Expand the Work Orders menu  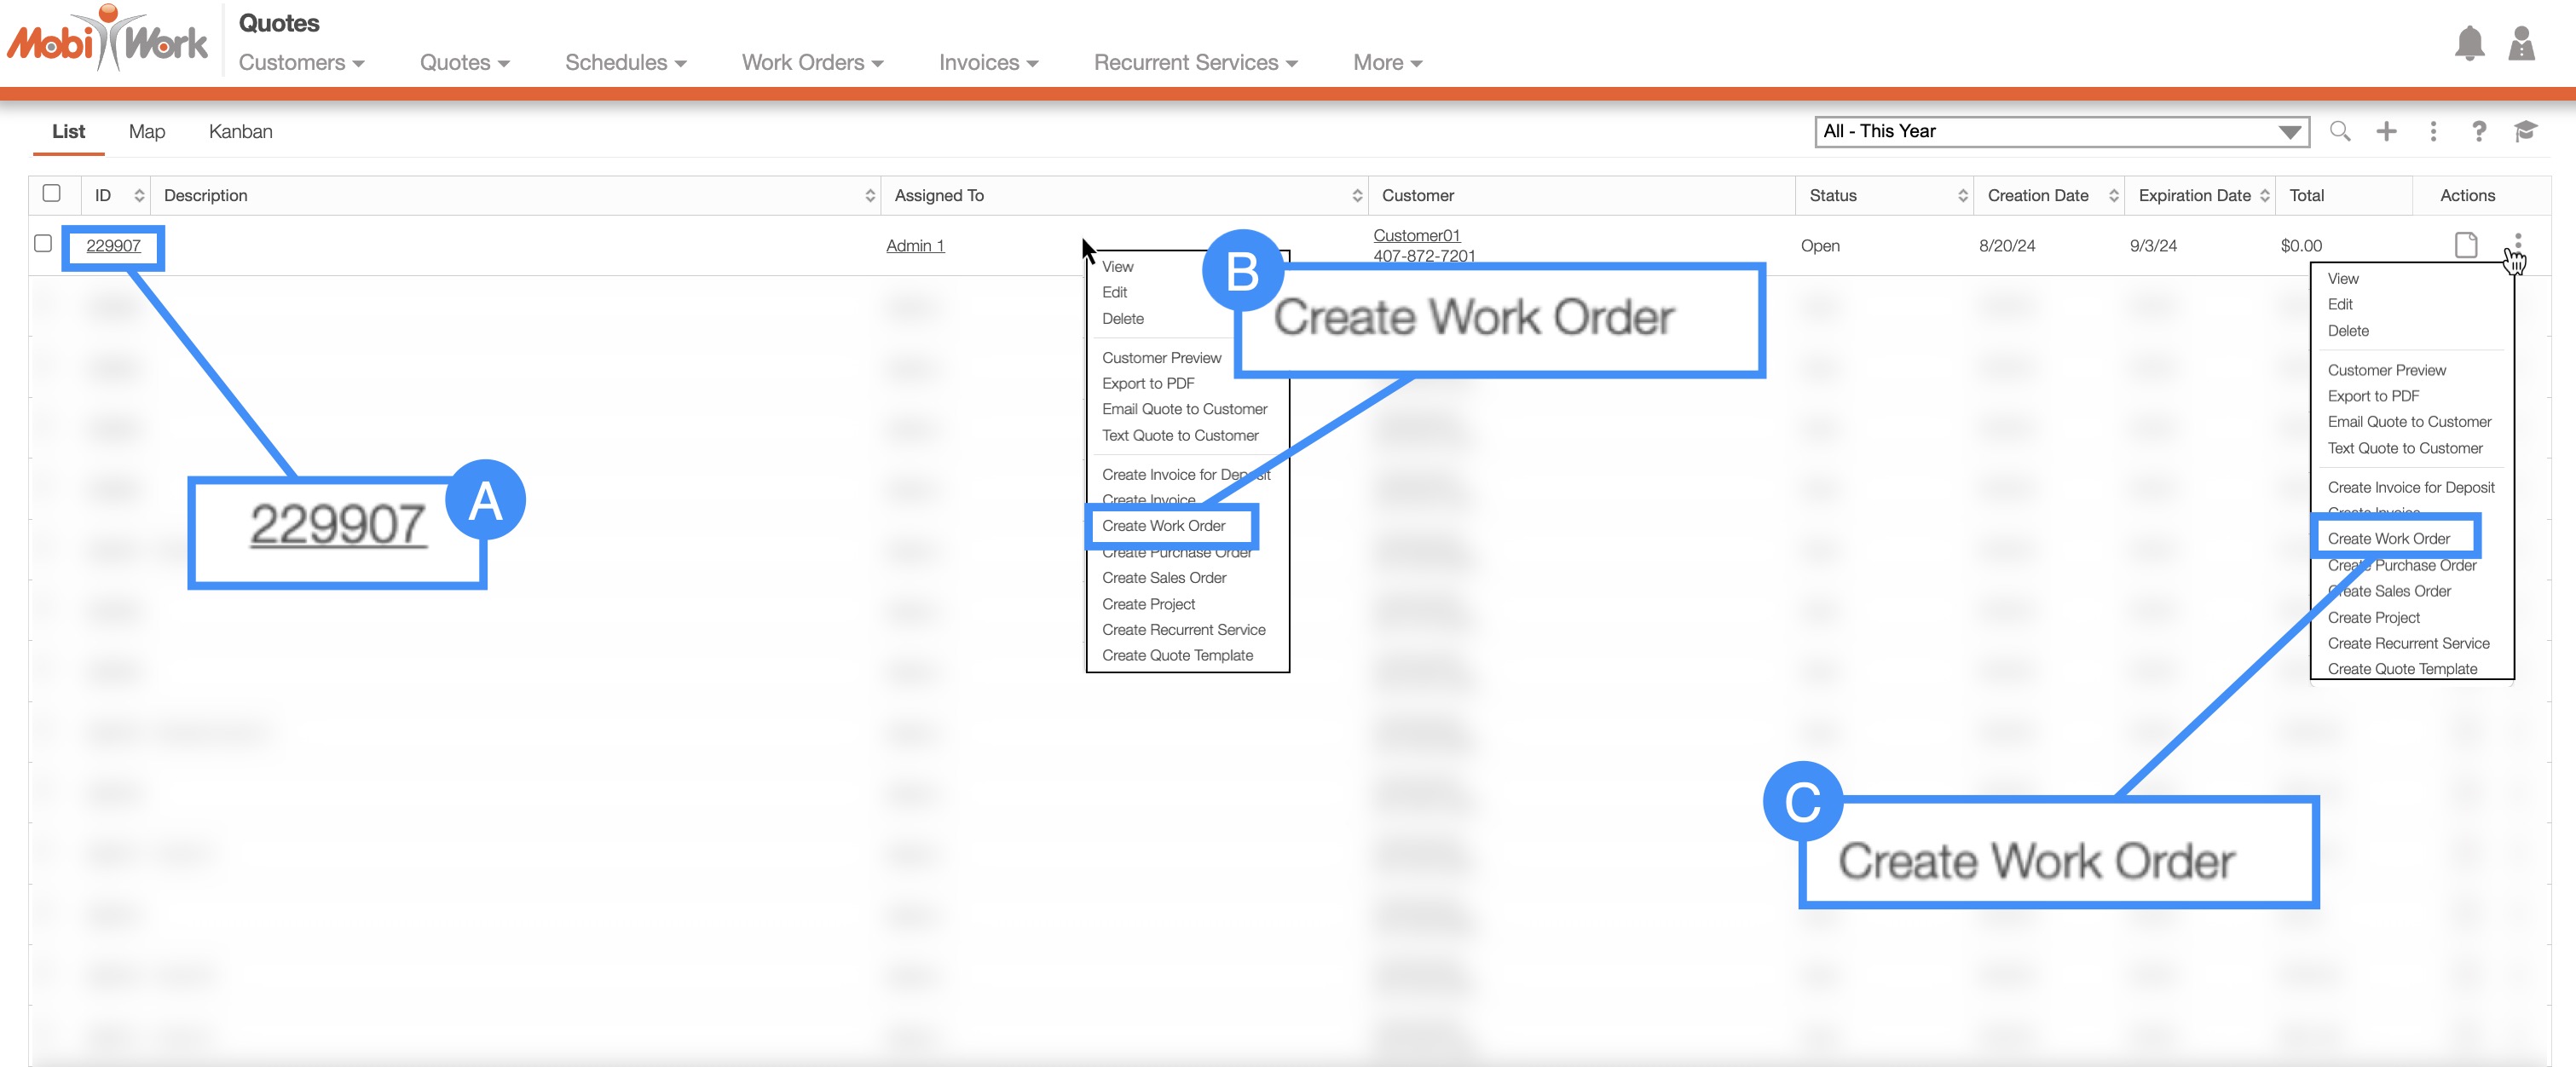tap(812, 63)
